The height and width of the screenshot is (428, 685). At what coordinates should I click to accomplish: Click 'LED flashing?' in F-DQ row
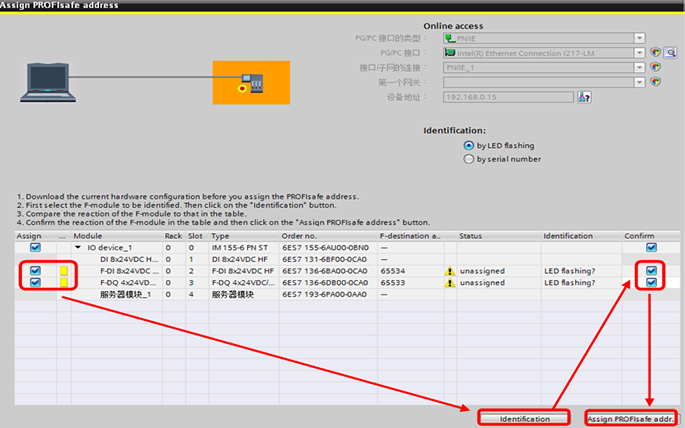point(570,283)
